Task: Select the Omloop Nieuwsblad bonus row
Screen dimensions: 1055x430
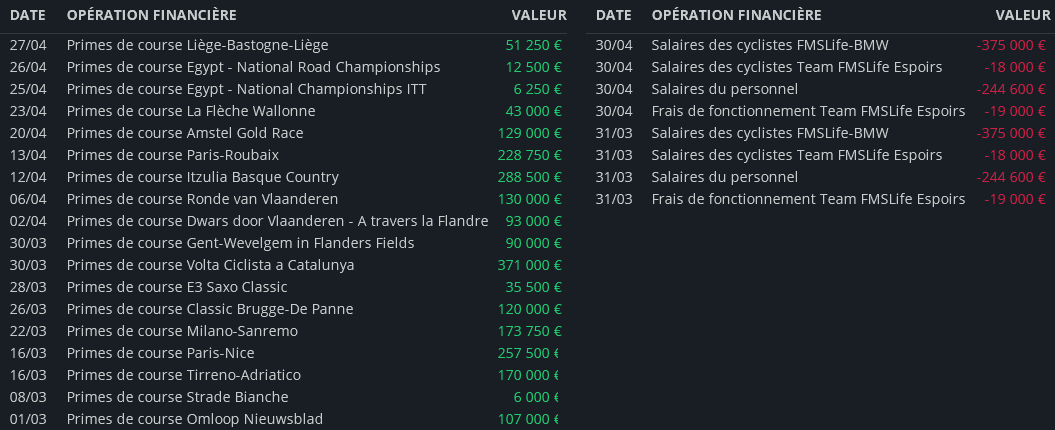Action: pos(194,419)
